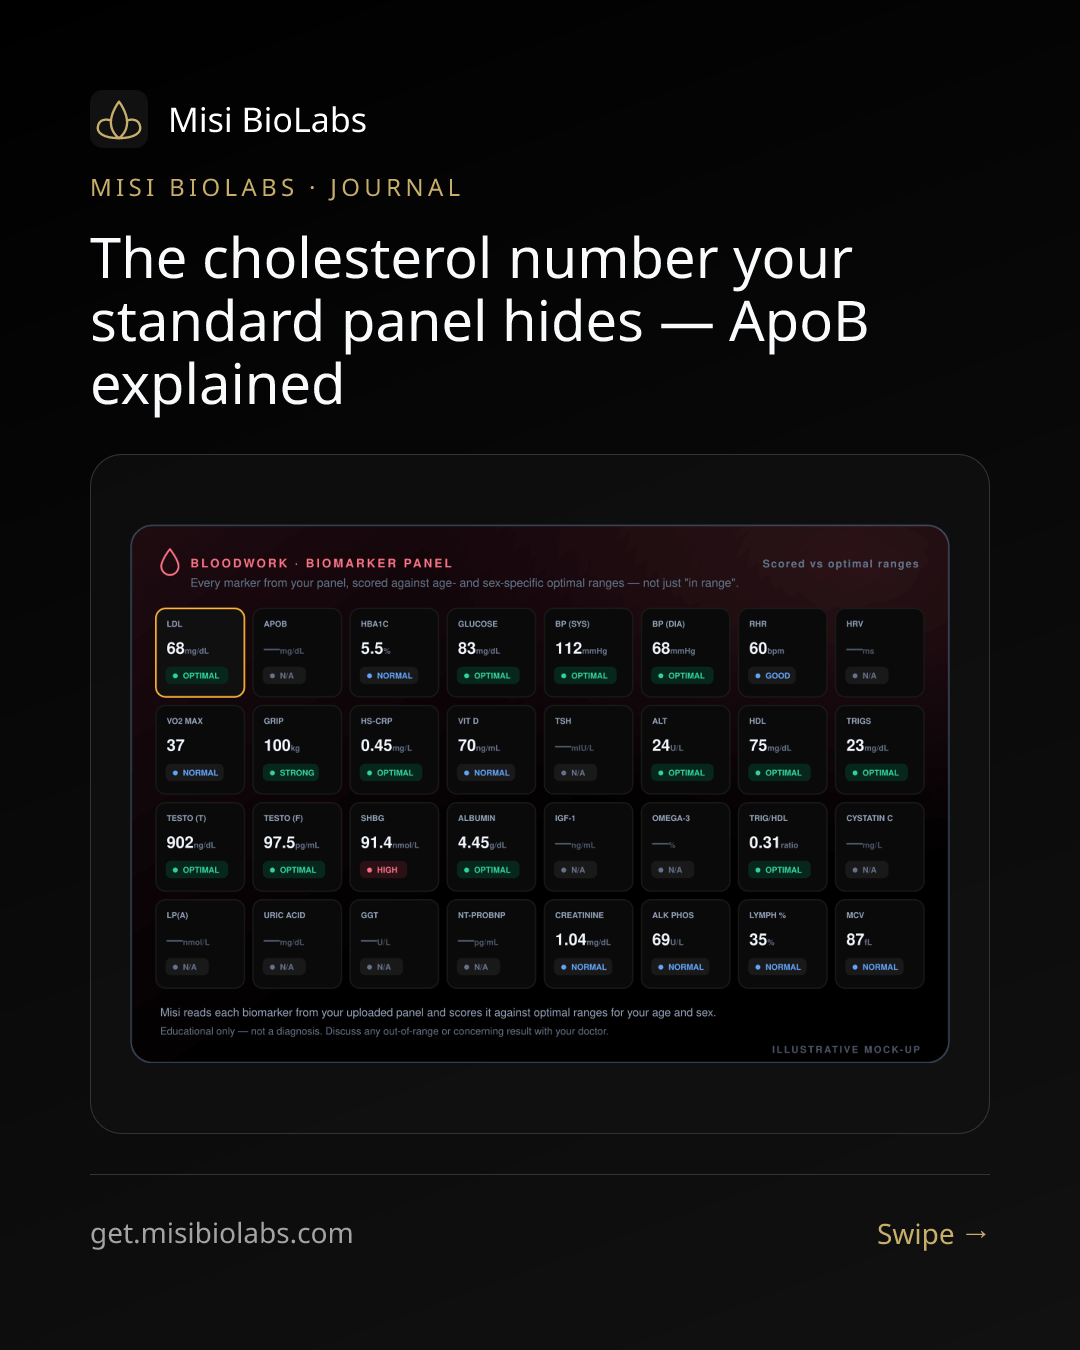
Task: Click the GOOD badge on RHR card
Action: coord(773,676)
